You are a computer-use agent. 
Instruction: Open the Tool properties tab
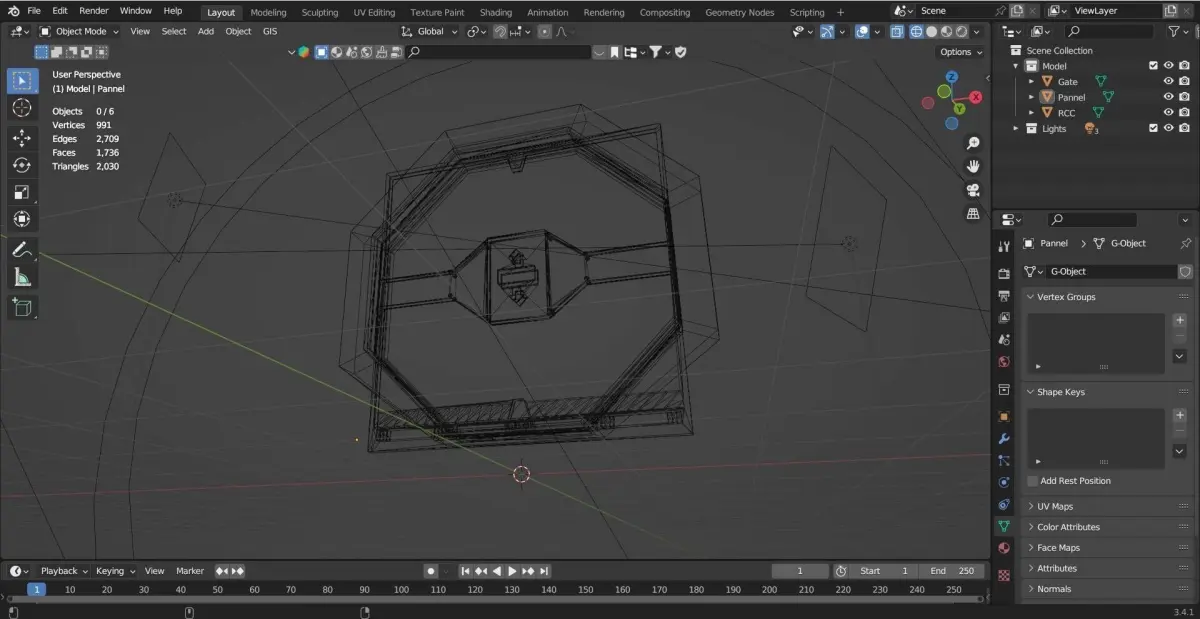click(1004, 247)
